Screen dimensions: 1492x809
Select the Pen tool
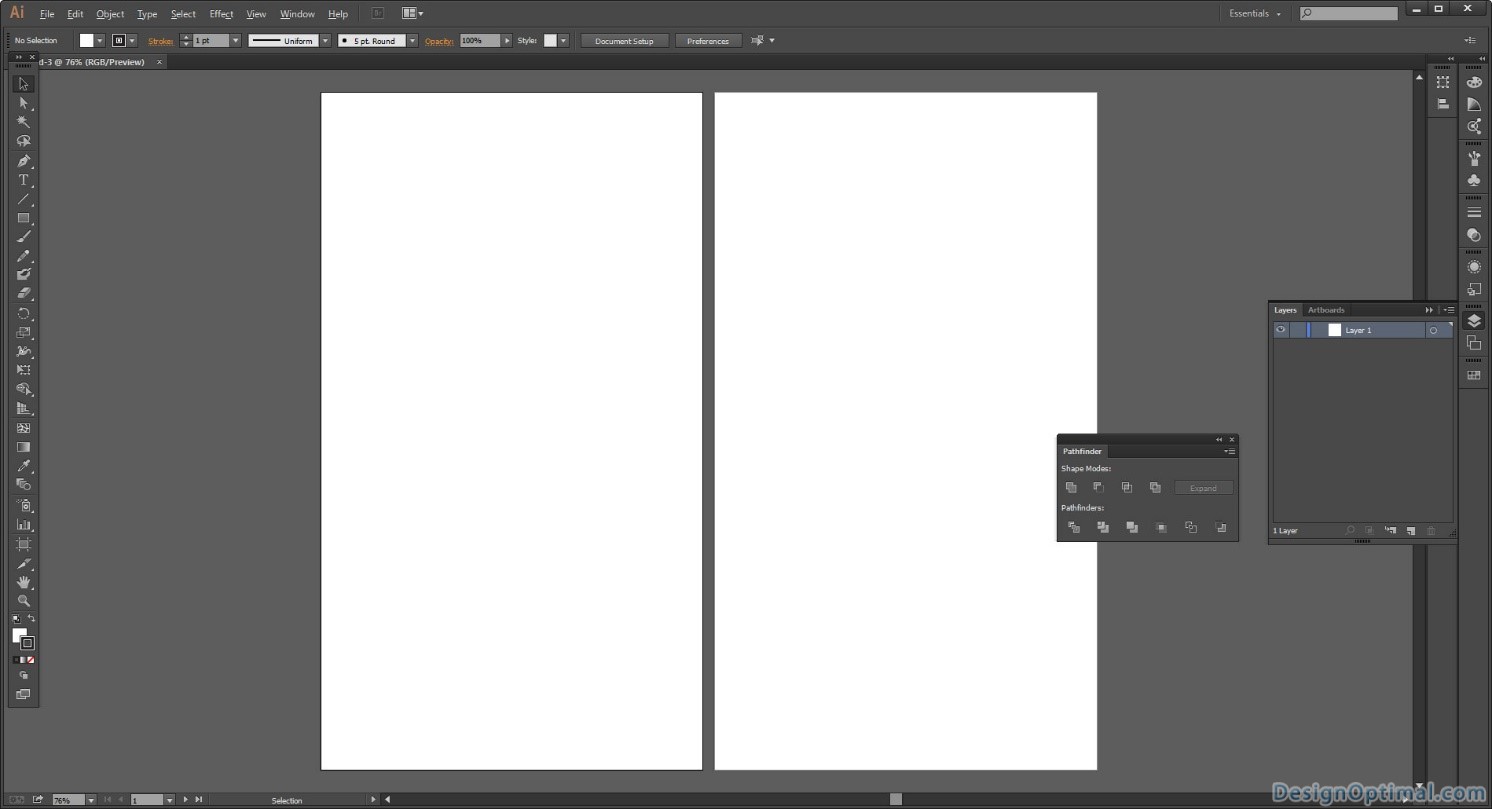(23, 161)
